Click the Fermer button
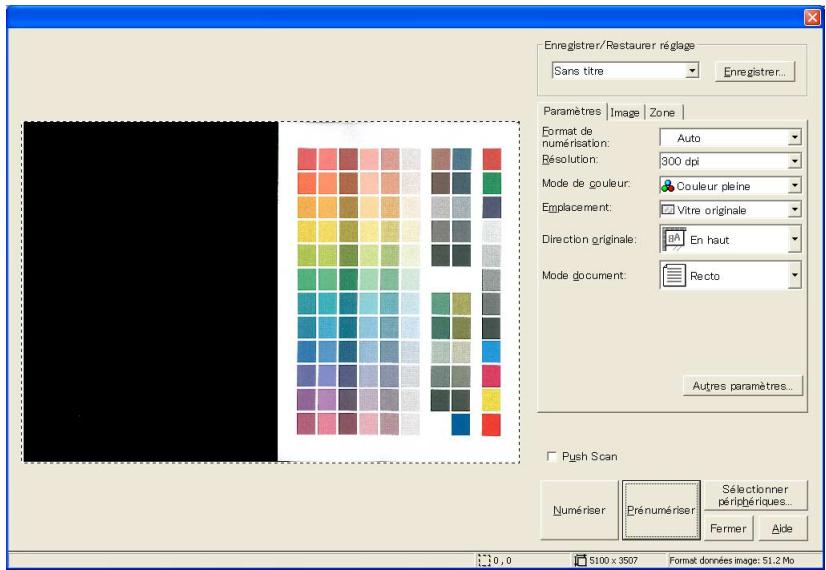 tap(728, 528)
